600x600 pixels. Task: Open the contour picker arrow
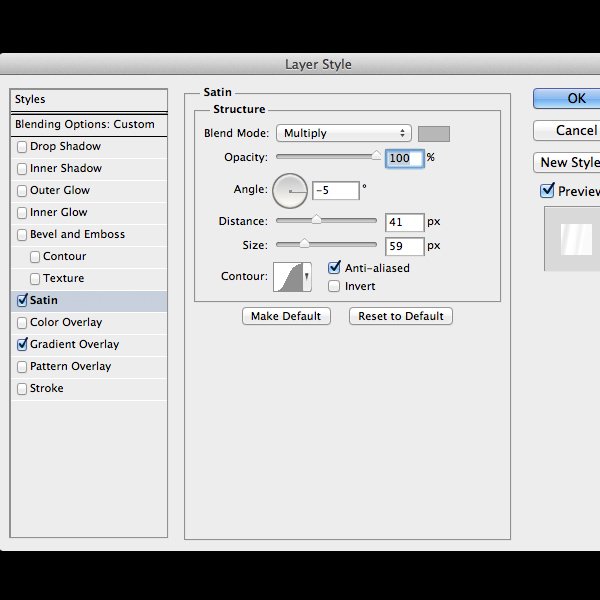[307, 277]
